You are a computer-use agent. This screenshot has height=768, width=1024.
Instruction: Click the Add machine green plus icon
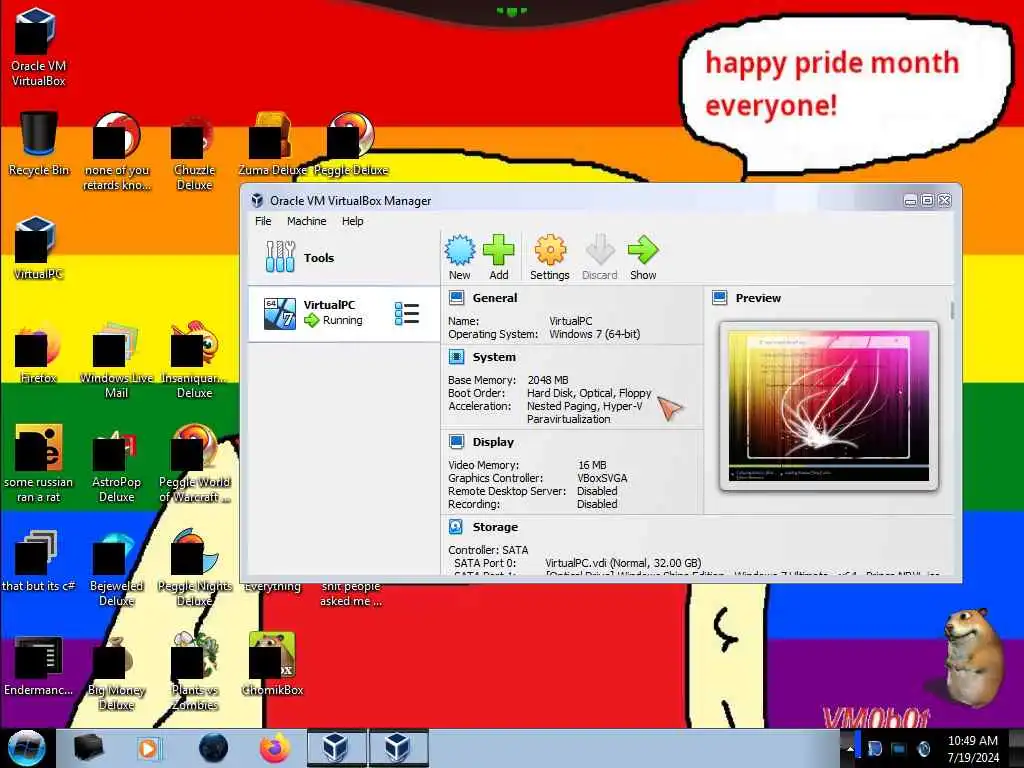[499, 250]
